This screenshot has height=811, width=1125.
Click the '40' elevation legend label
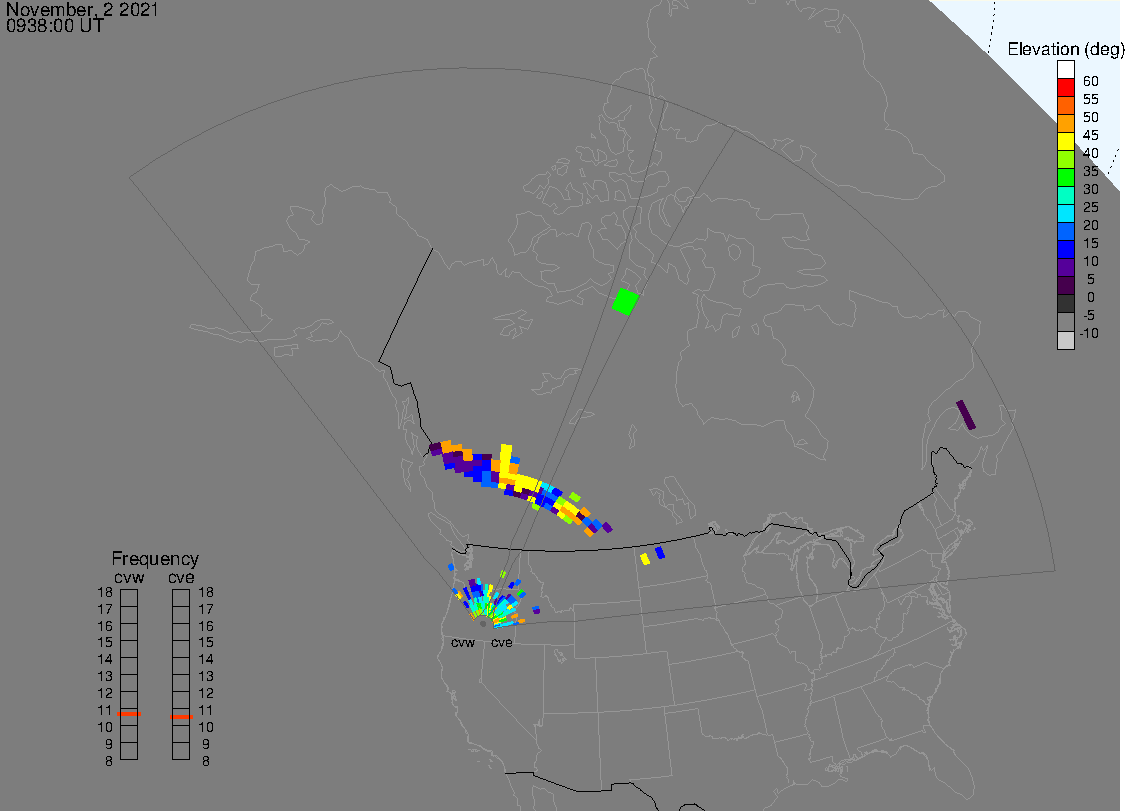[x=1091, y=153]
